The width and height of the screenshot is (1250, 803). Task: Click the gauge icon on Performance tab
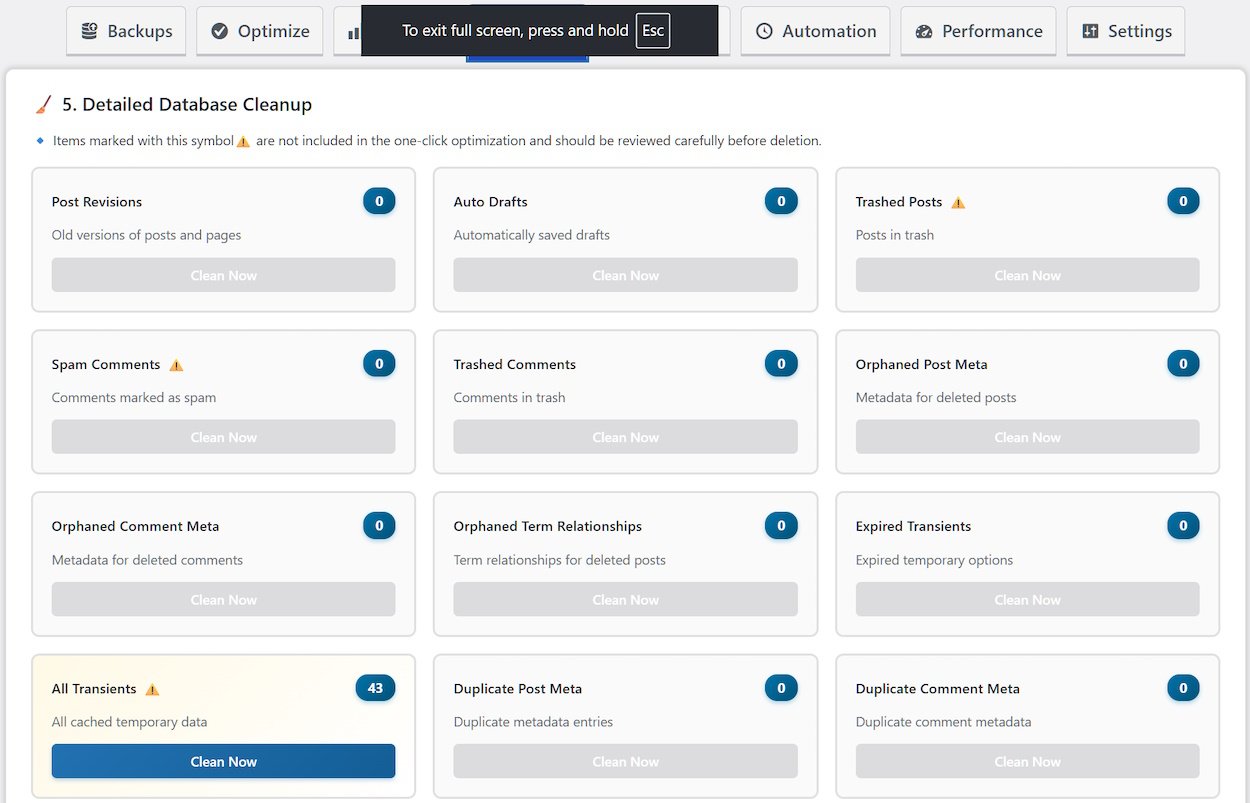pos(924,31)
